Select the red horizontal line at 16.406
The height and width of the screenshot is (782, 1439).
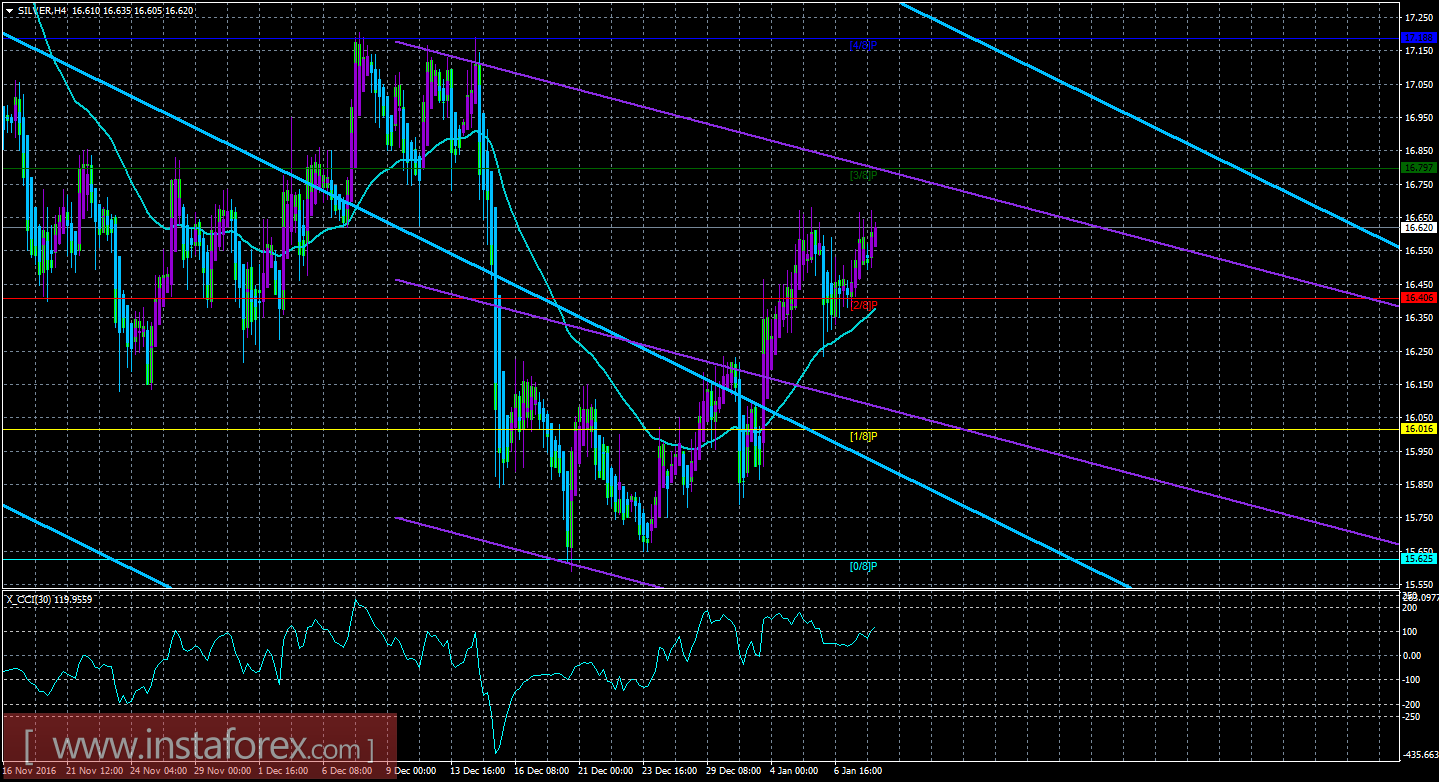coord(700,298)
